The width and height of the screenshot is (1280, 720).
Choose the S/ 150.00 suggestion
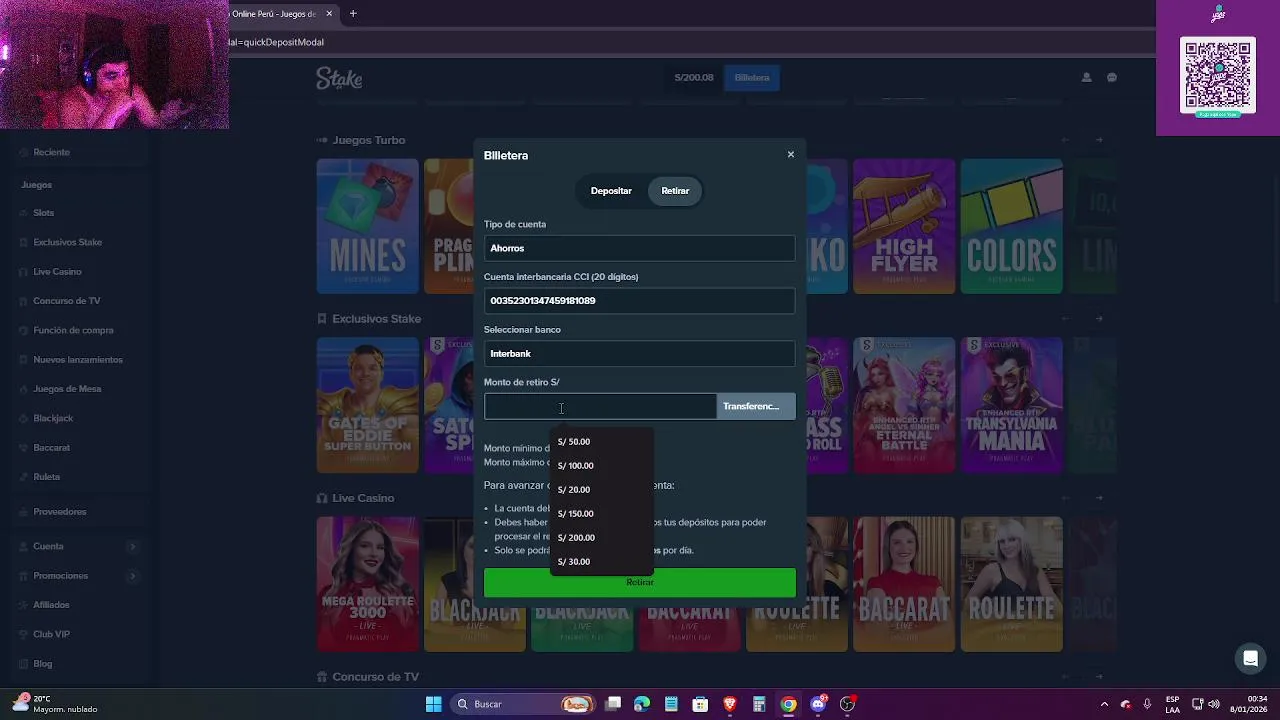pyautogui.click(x=601, y=514)
